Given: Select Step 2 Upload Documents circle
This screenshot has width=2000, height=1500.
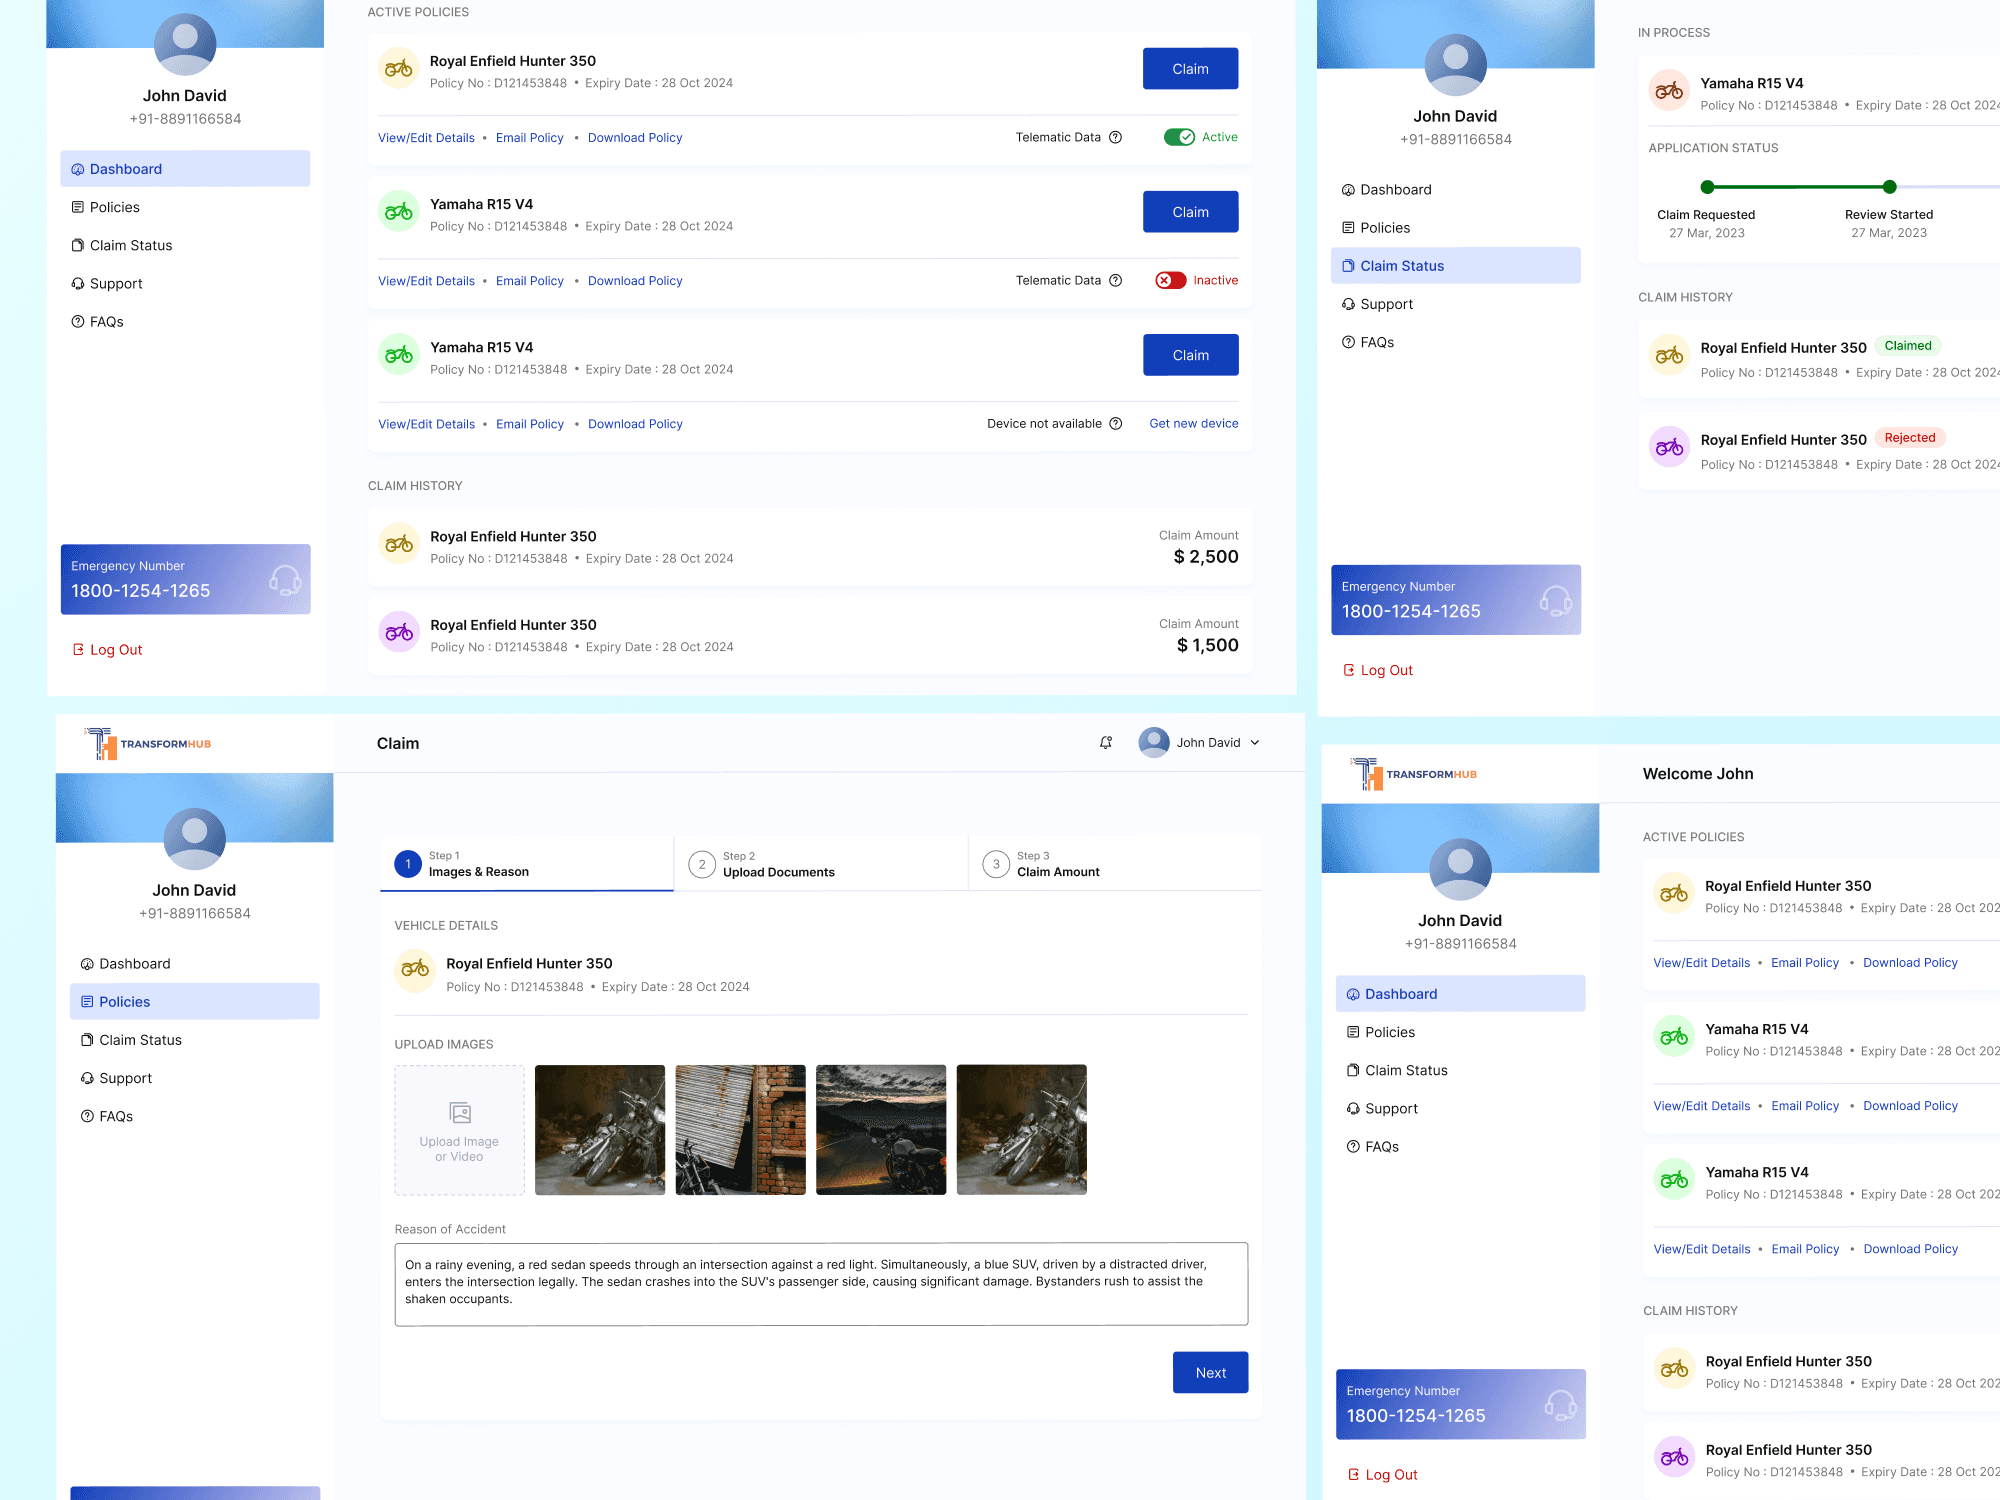Looking at the screenshot, I should click(702, 864).
